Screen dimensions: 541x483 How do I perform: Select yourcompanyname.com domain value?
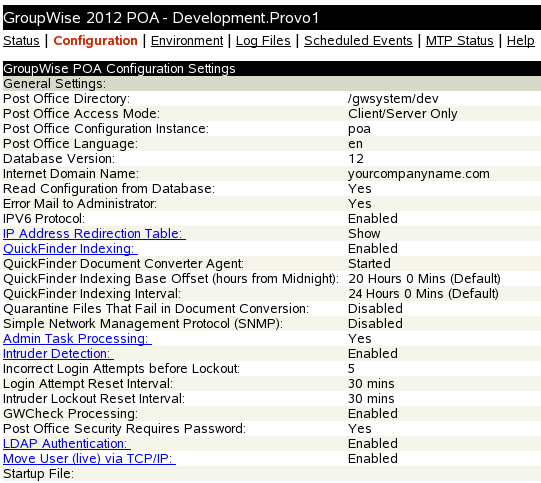click(419, 174)
